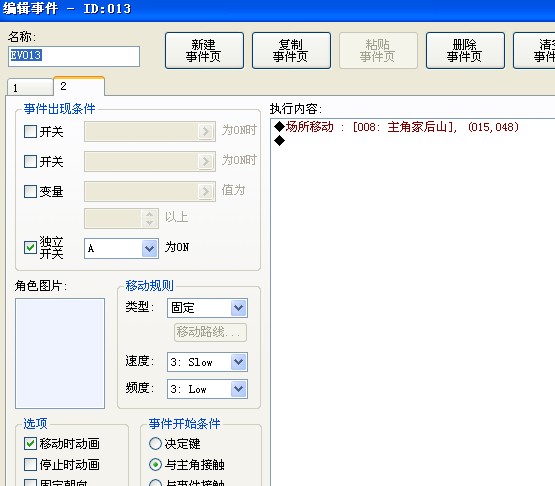Switch to event page tab 1
This screenshot has height=486, width=555.
tap(30, 87)
